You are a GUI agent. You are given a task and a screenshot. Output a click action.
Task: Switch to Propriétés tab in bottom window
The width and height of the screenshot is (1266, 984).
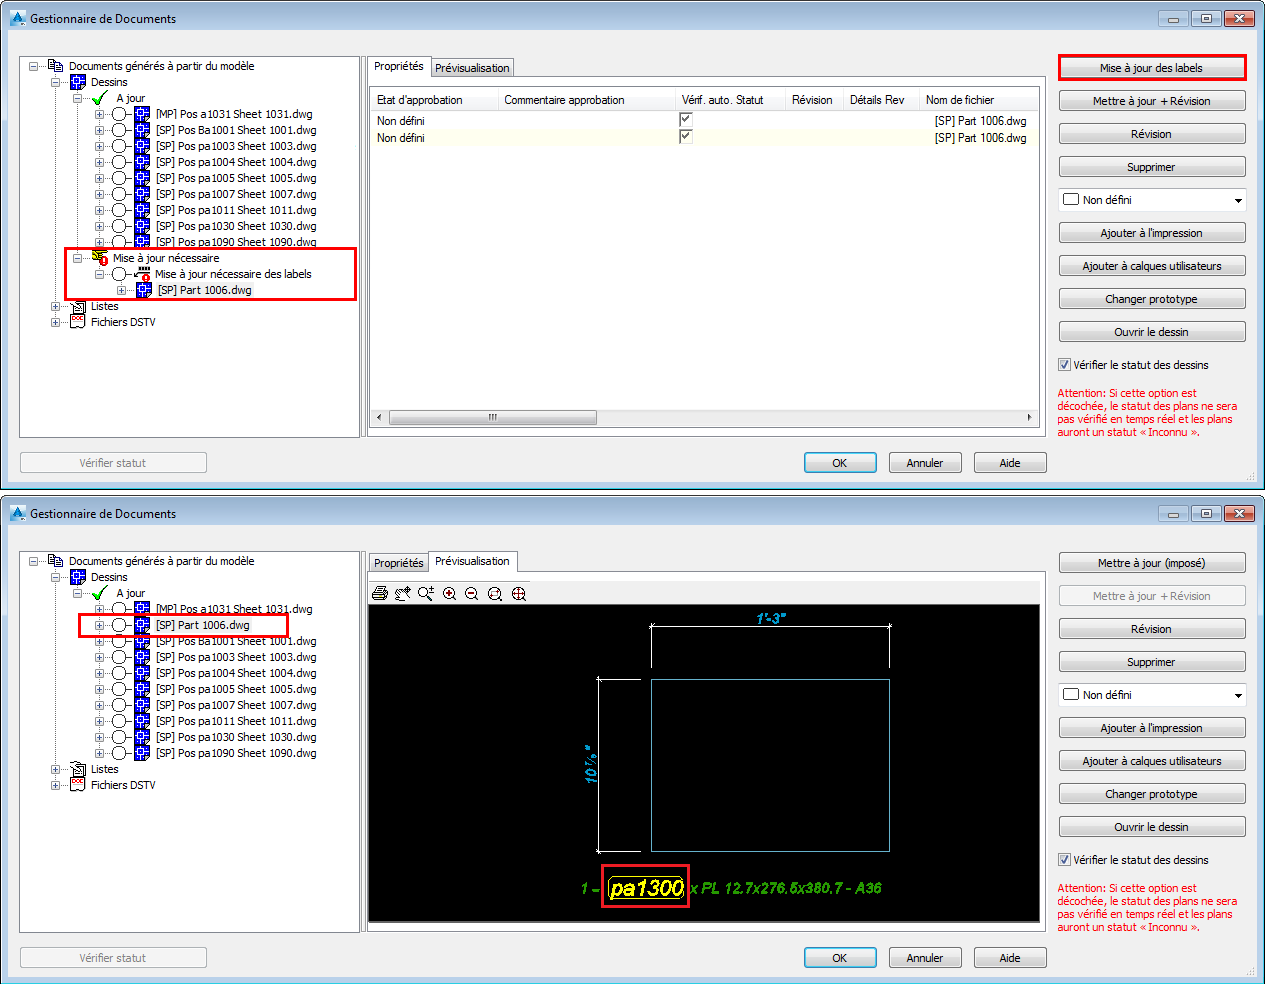[399, 563]
